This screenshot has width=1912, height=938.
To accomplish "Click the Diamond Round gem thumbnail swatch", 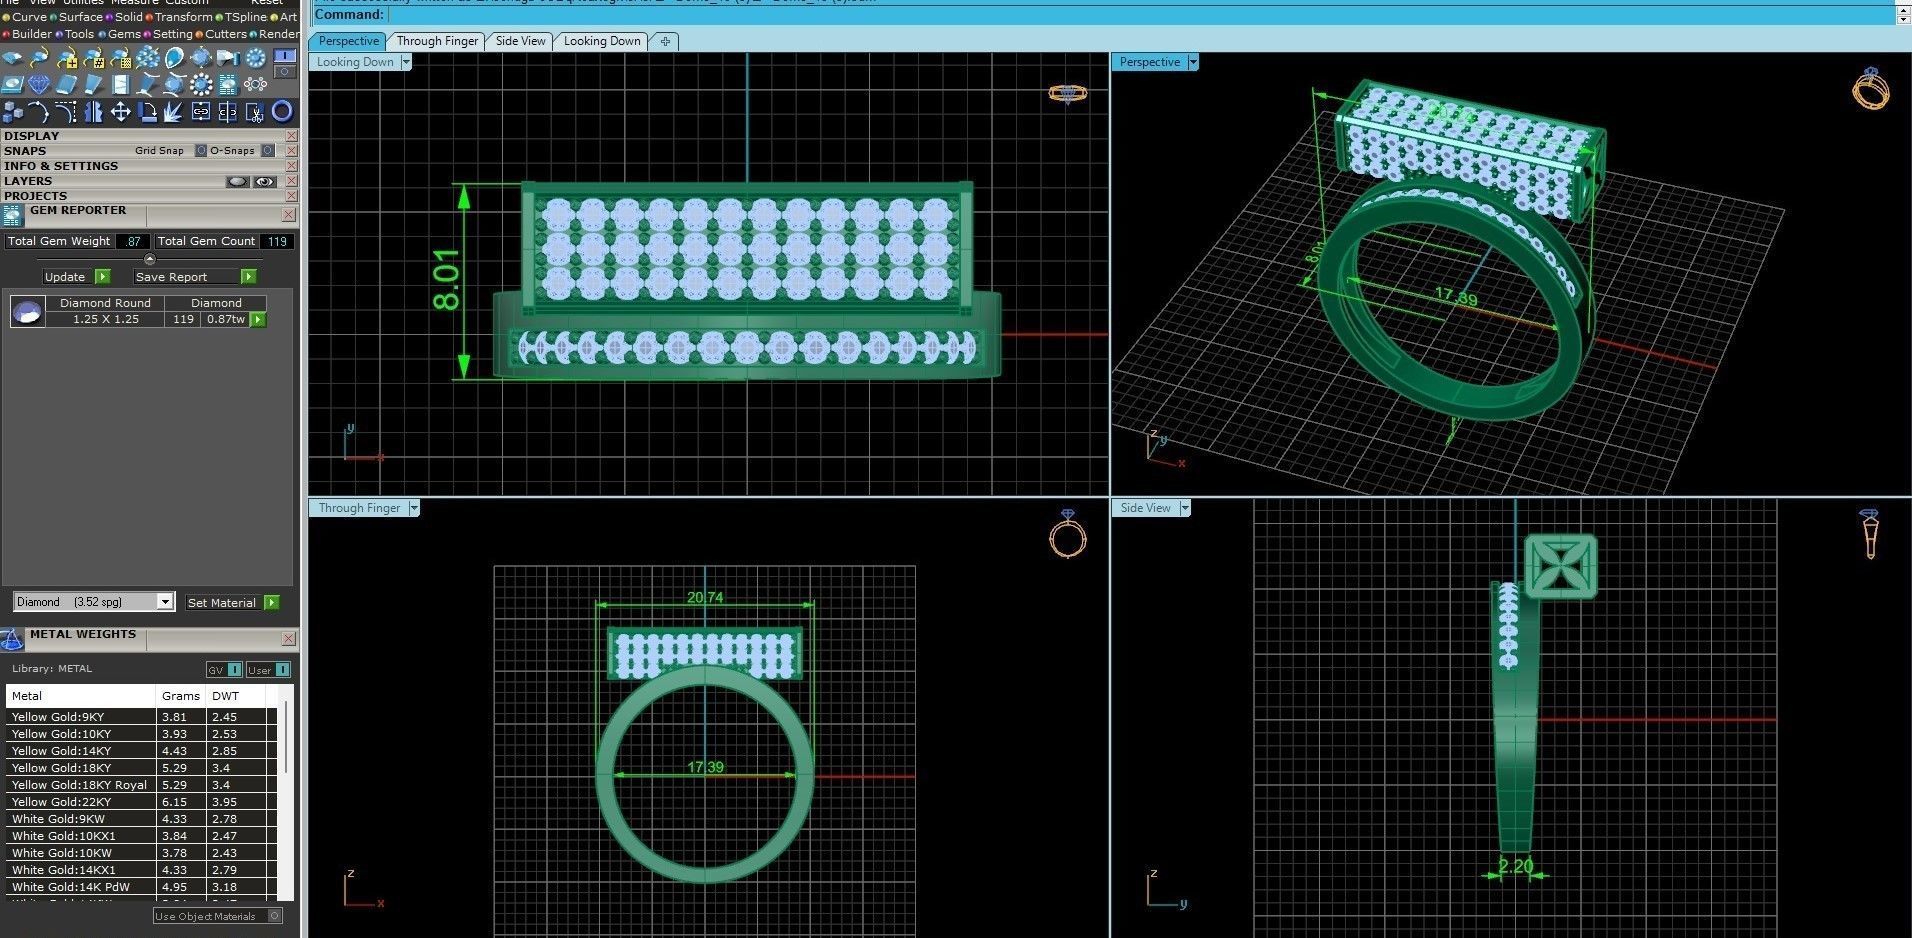I will click(x=27, y=312).
